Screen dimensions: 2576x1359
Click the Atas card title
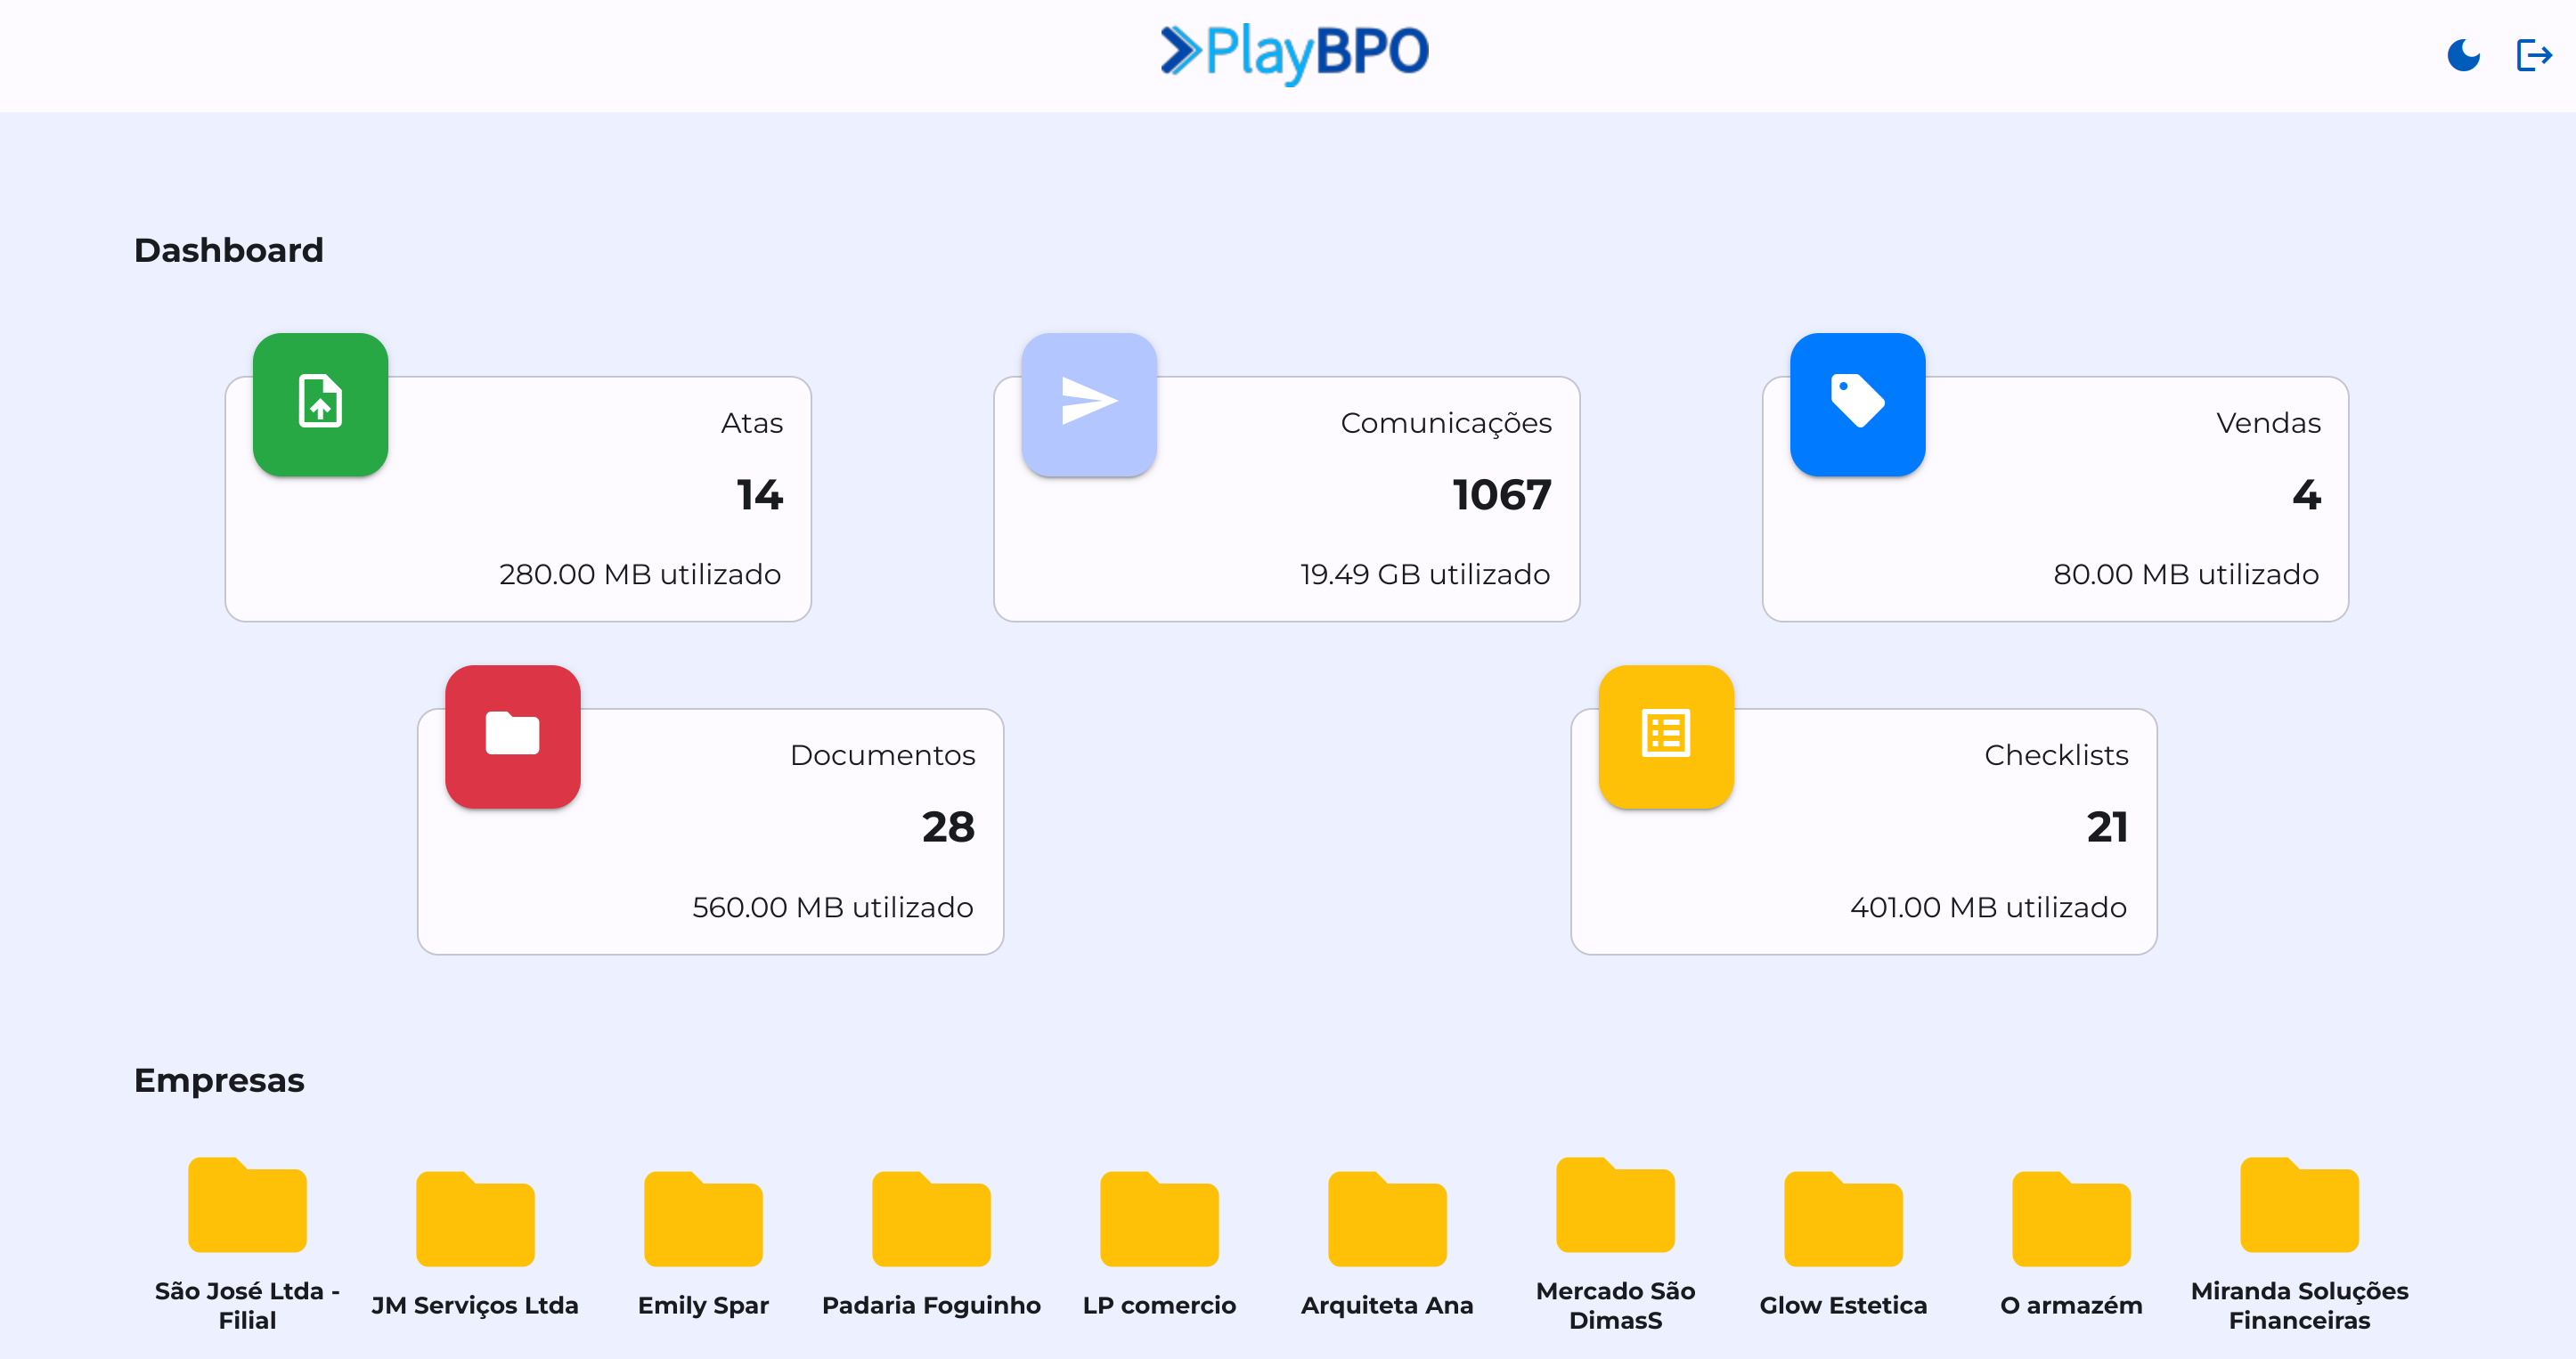[752, 423]
